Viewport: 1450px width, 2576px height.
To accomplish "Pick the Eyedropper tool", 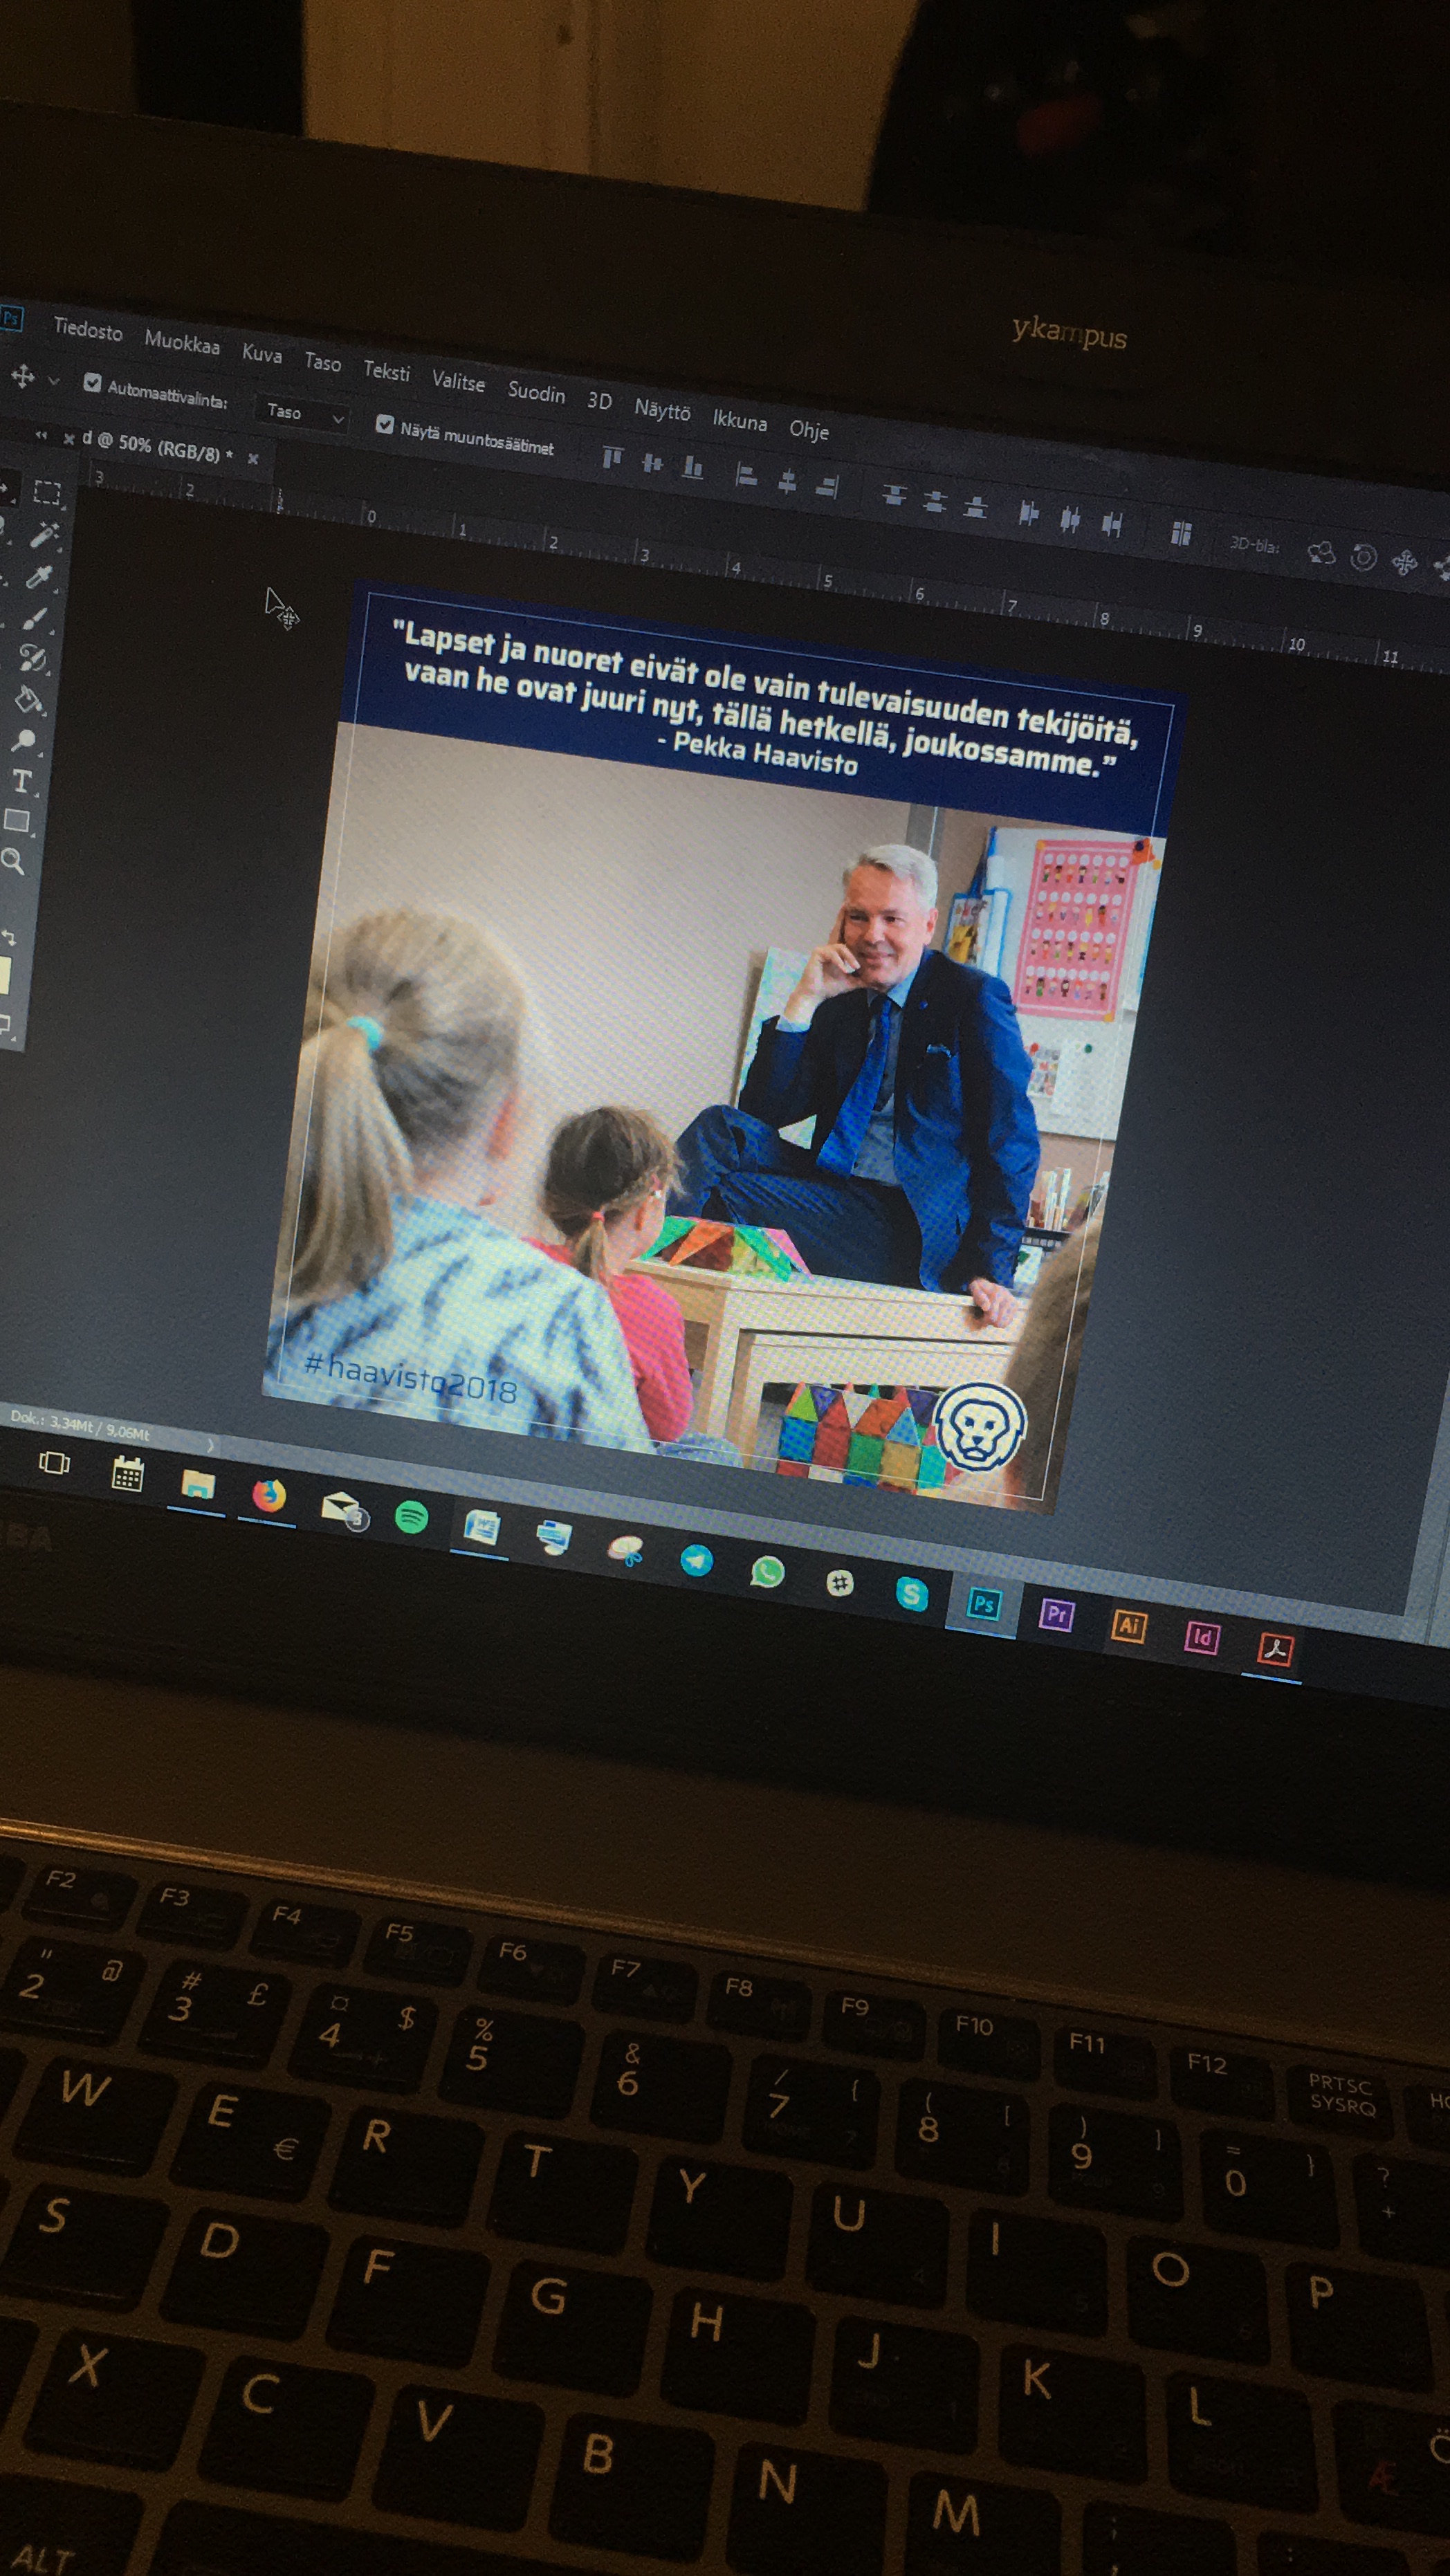I will point(38,577).
